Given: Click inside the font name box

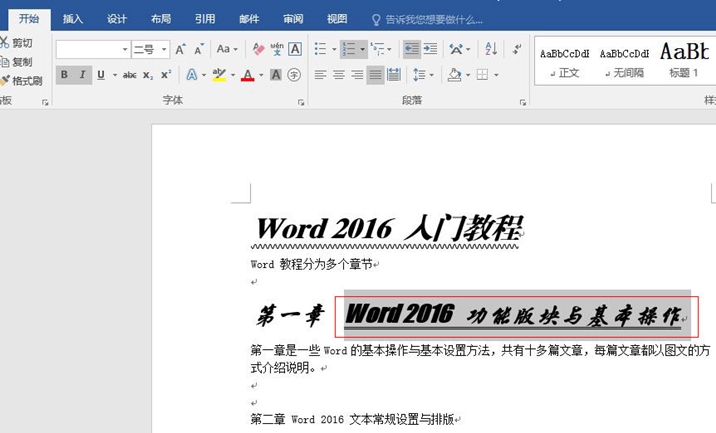Looking at the screenshot, I should tap(89, 49).
